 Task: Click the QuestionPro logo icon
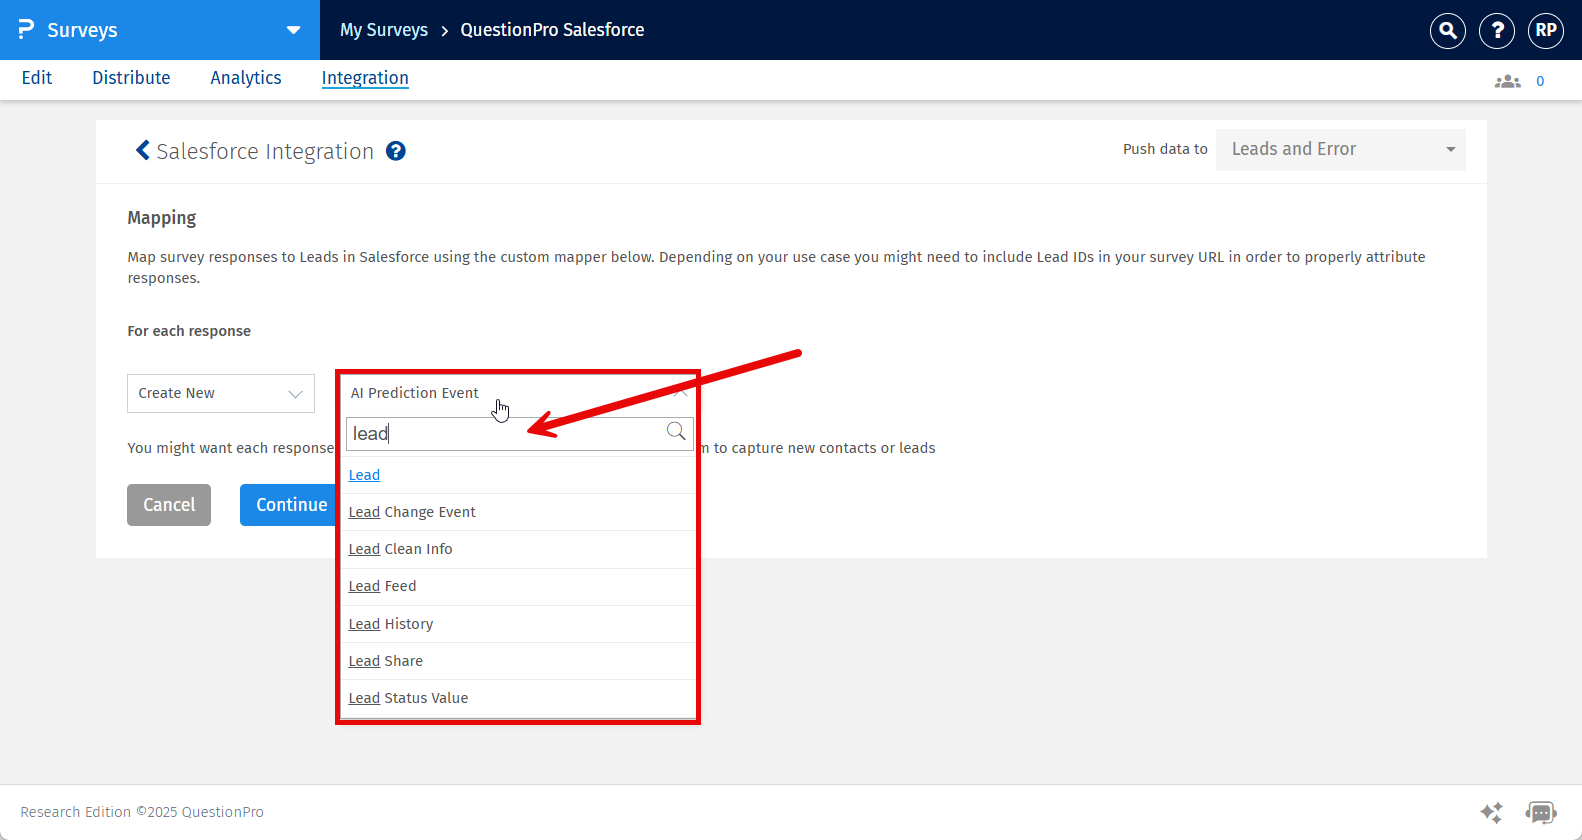(x=26, y=29)
